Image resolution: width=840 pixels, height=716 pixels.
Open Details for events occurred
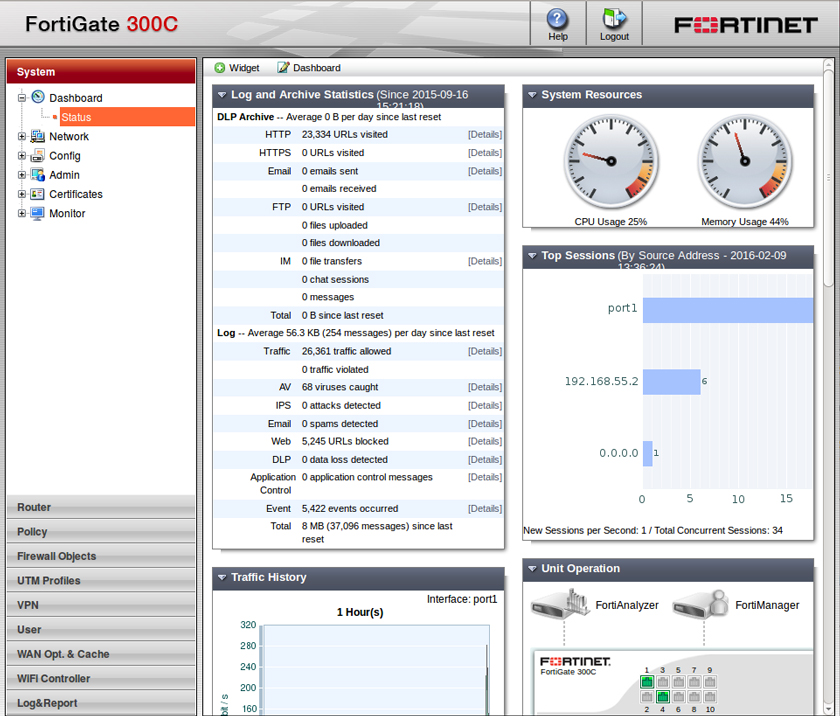pyautogui.click(x=485, y=508)
